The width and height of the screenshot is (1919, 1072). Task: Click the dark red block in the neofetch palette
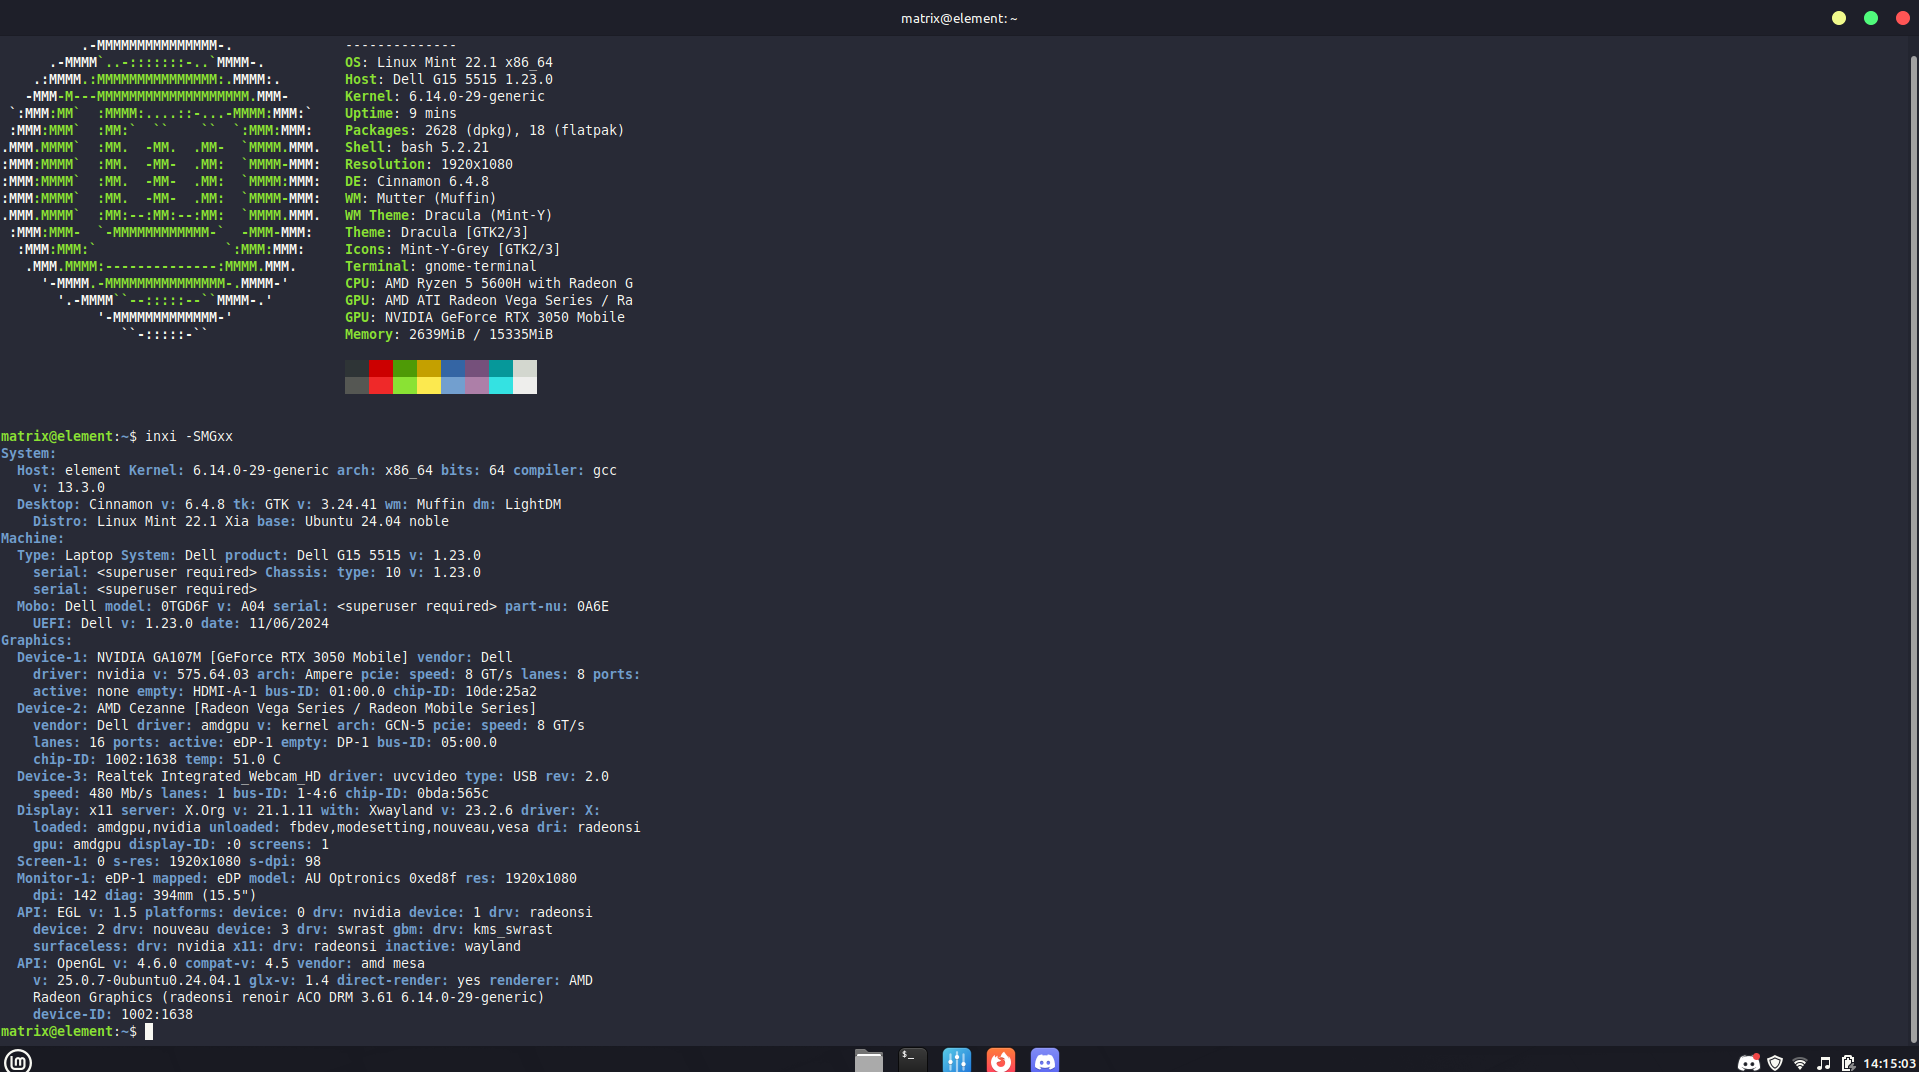tap(380, 368)
